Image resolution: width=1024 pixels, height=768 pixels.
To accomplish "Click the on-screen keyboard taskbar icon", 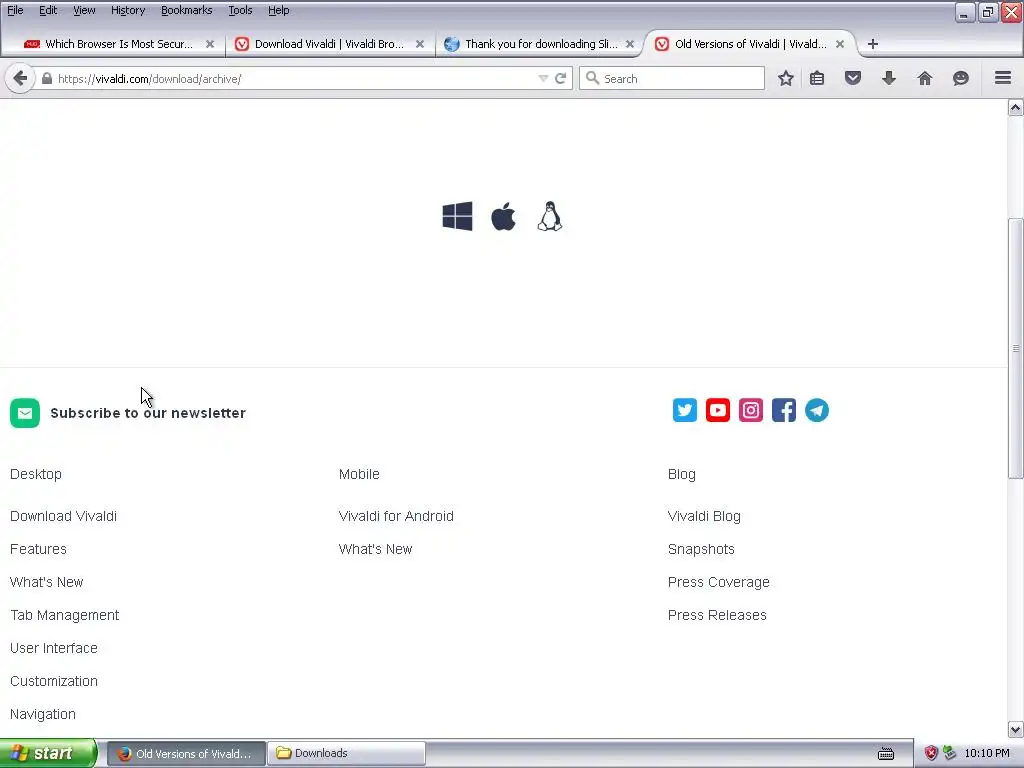I will (x=886, y=754).
